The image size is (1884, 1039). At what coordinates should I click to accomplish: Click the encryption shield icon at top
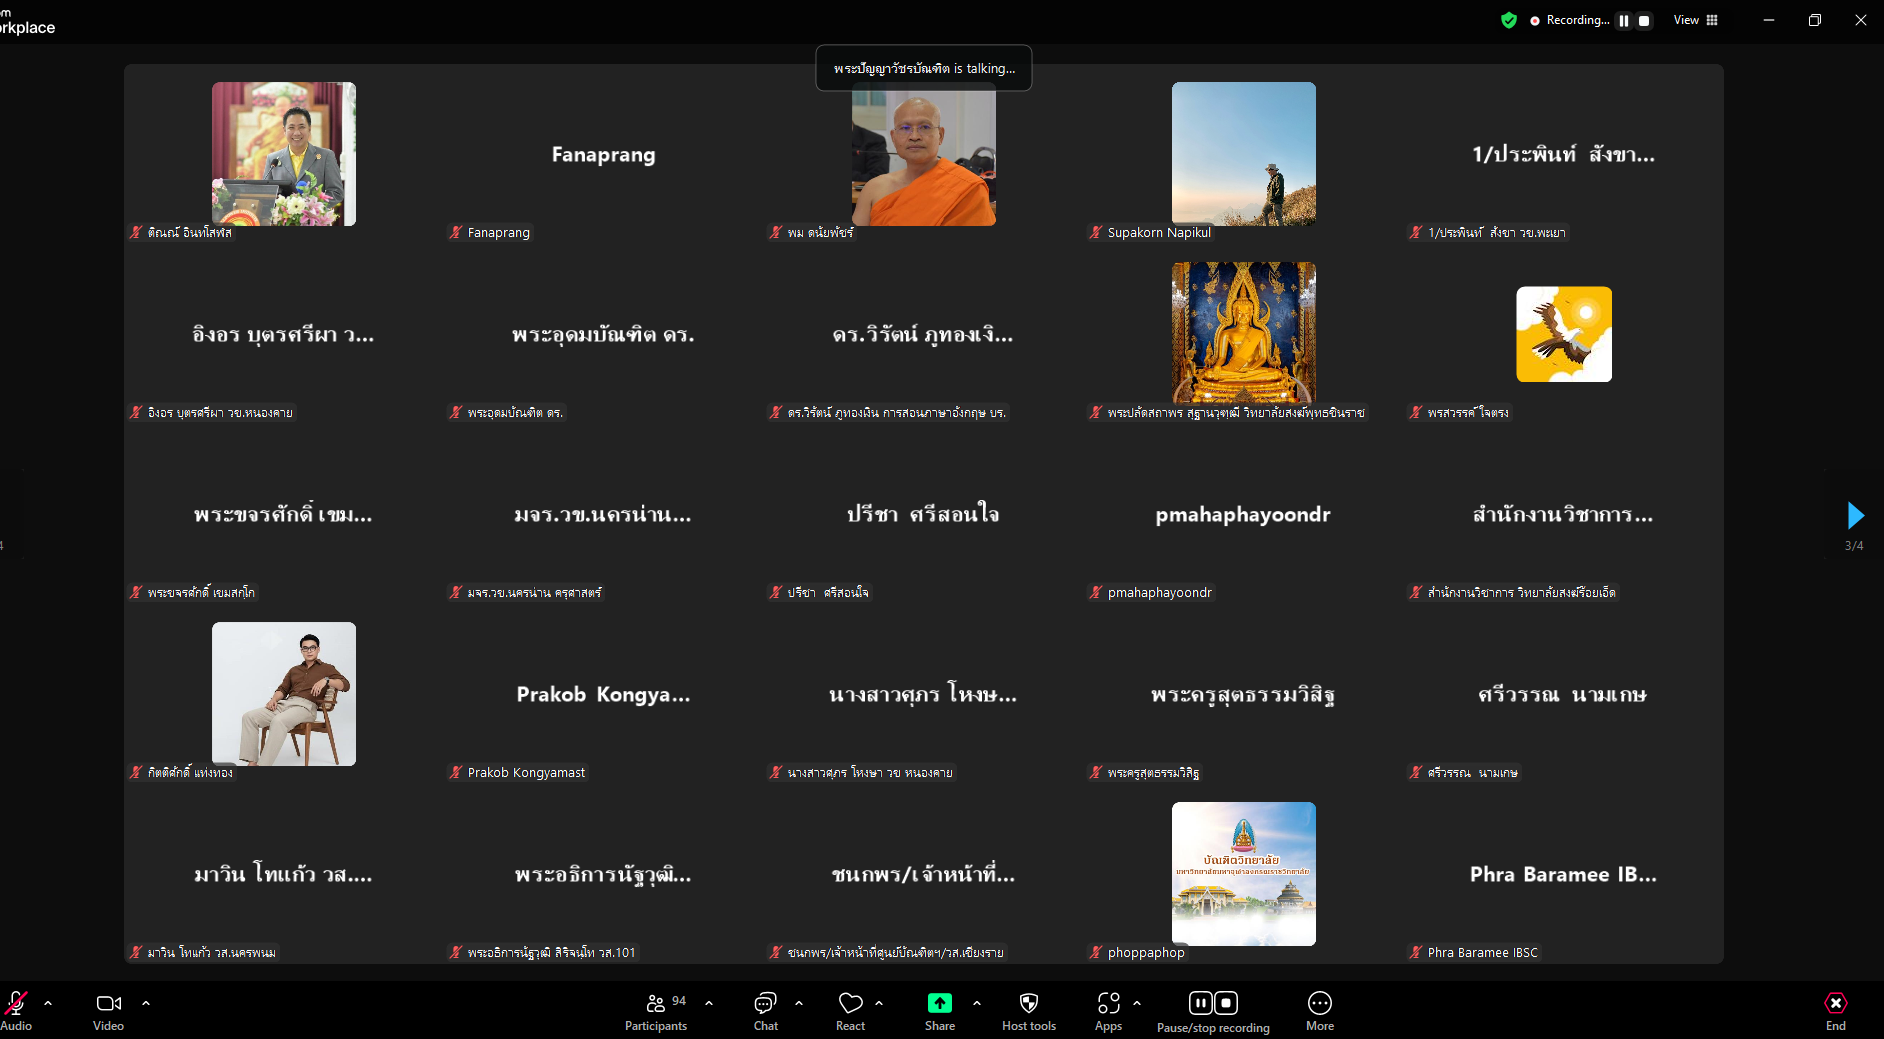1509,20
